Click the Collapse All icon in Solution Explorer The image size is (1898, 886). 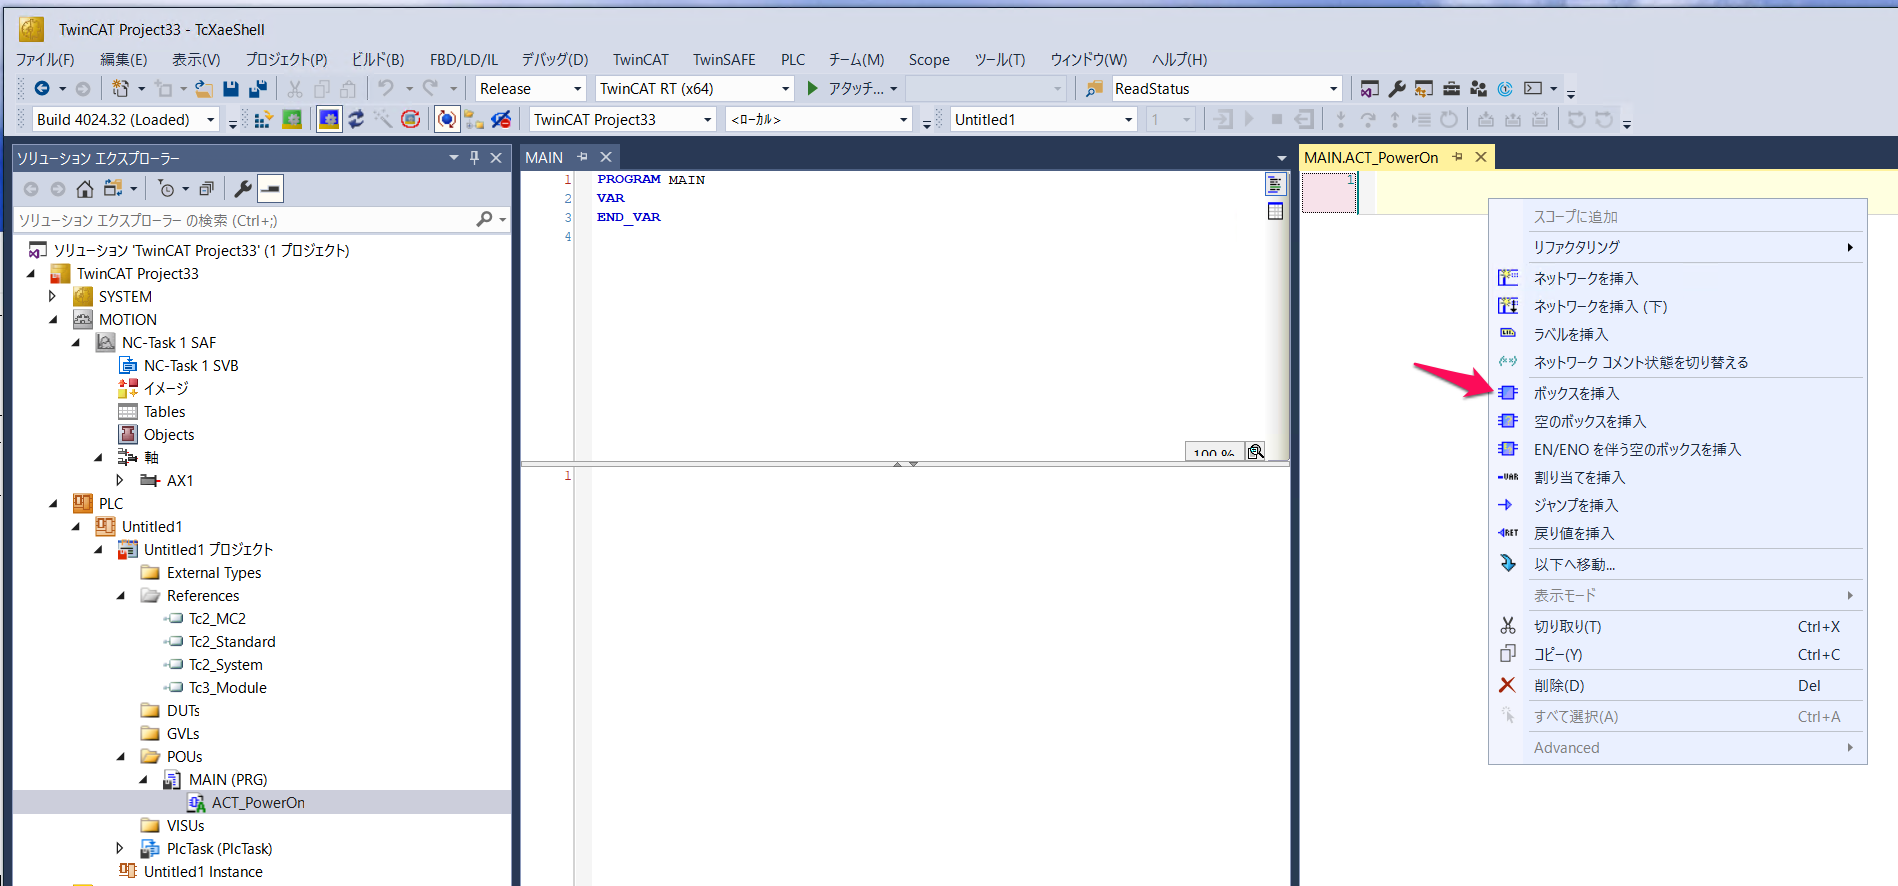pos(206,189)
